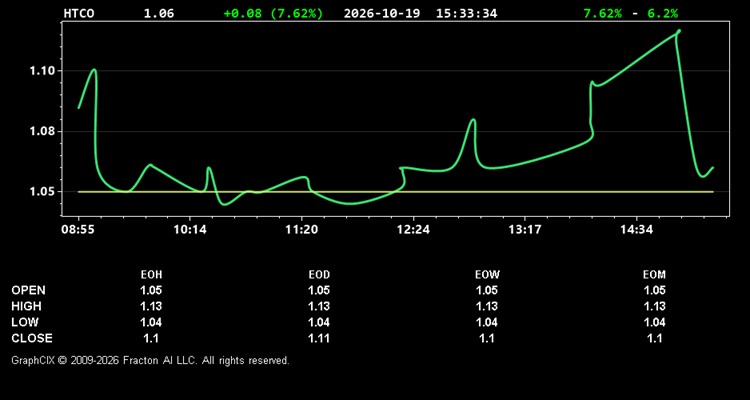This screenshot has height=400, width=750.
Task: Select the EOH close value 1.1
Action: point(151,338)
